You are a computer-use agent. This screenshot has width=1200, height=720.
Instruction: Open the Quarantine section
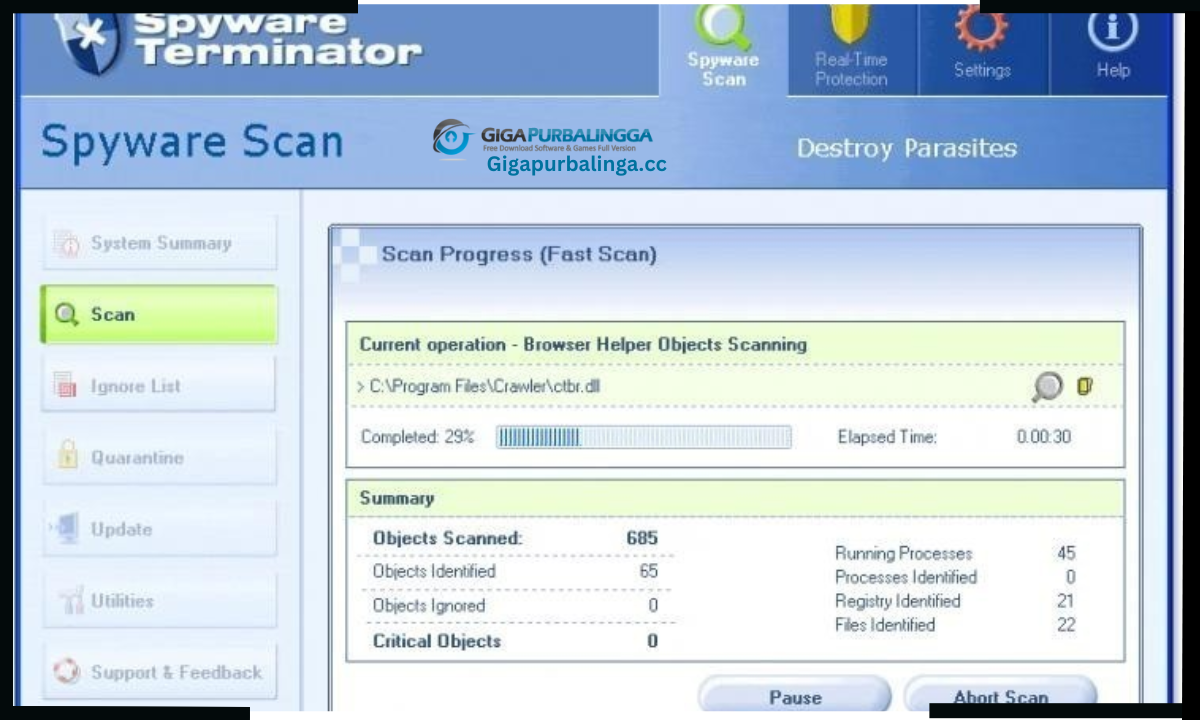(x=159, y=458)
